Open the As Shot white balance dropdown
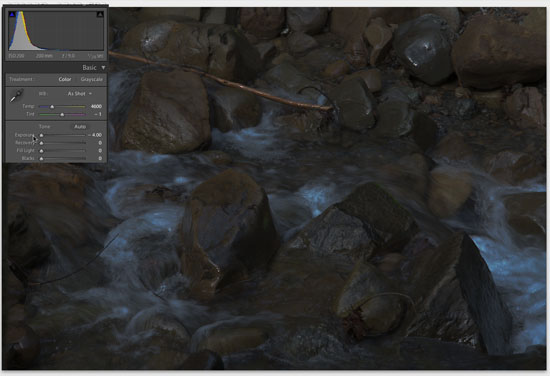550x376 pixels. click(x=80, y=94)
